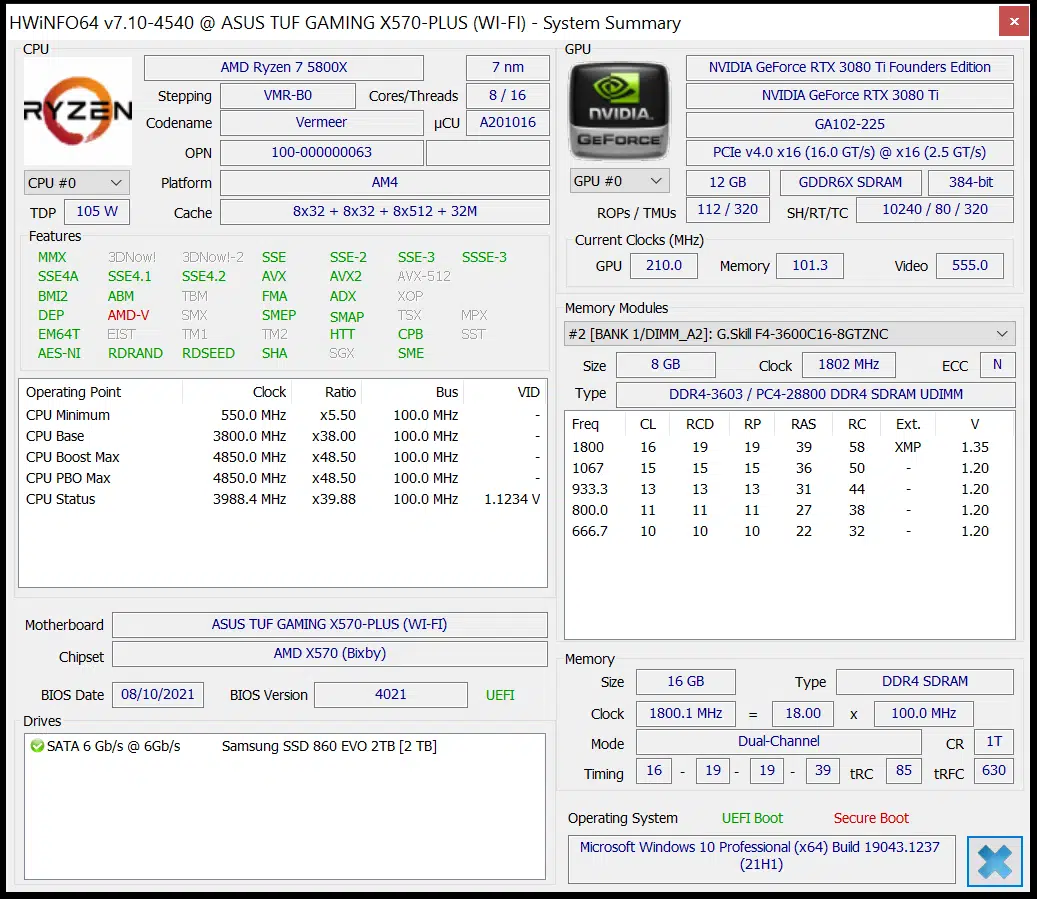
Task: Click the Ryzen CPU logo image
Action: [78, 111]
